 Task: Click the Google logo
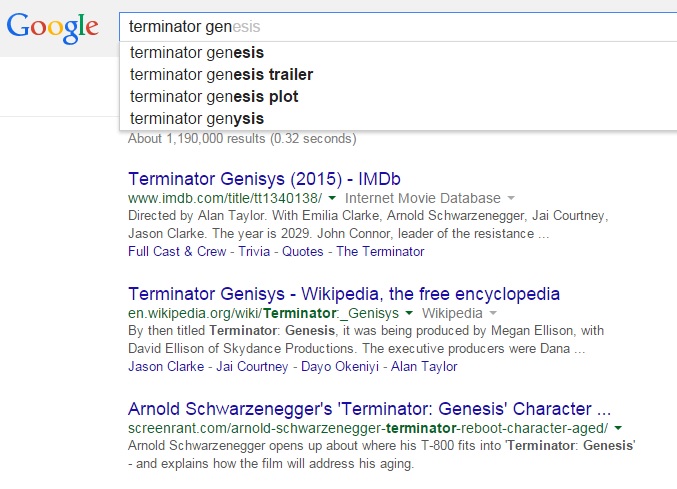tap(53, 28)
